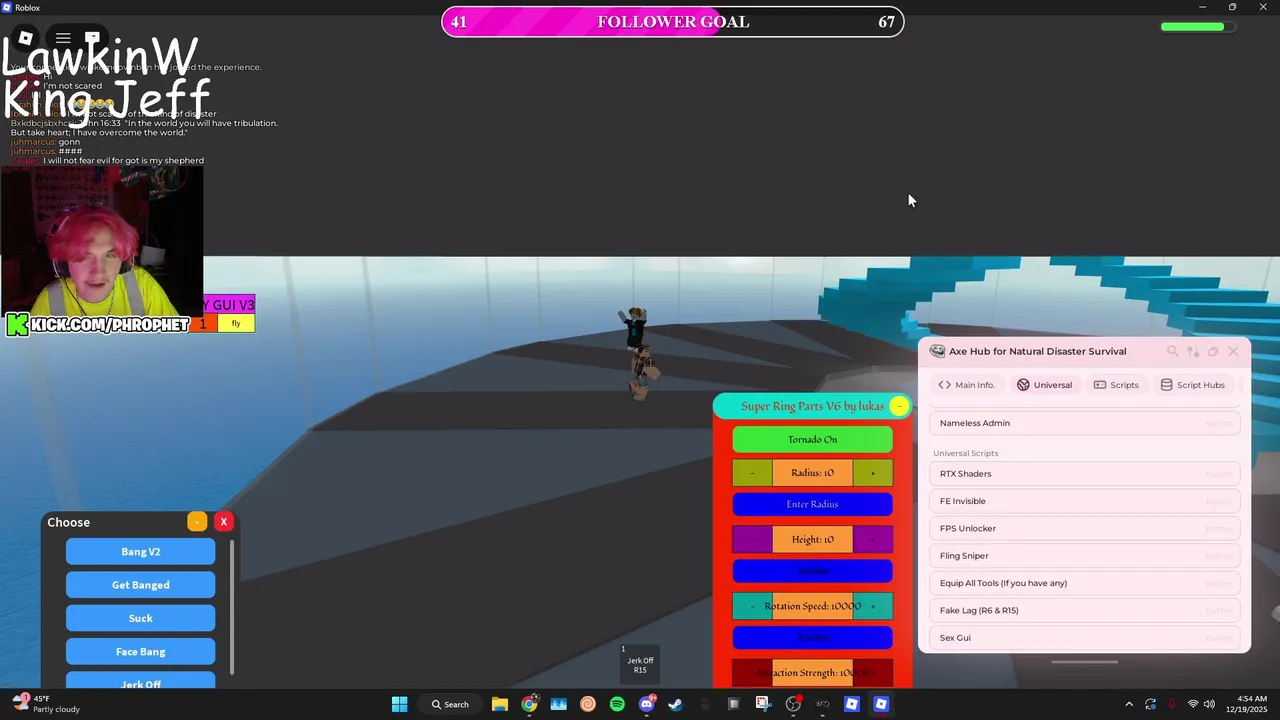
Task: Switch to the active Roblox taskbar icon
Action: 881,704
